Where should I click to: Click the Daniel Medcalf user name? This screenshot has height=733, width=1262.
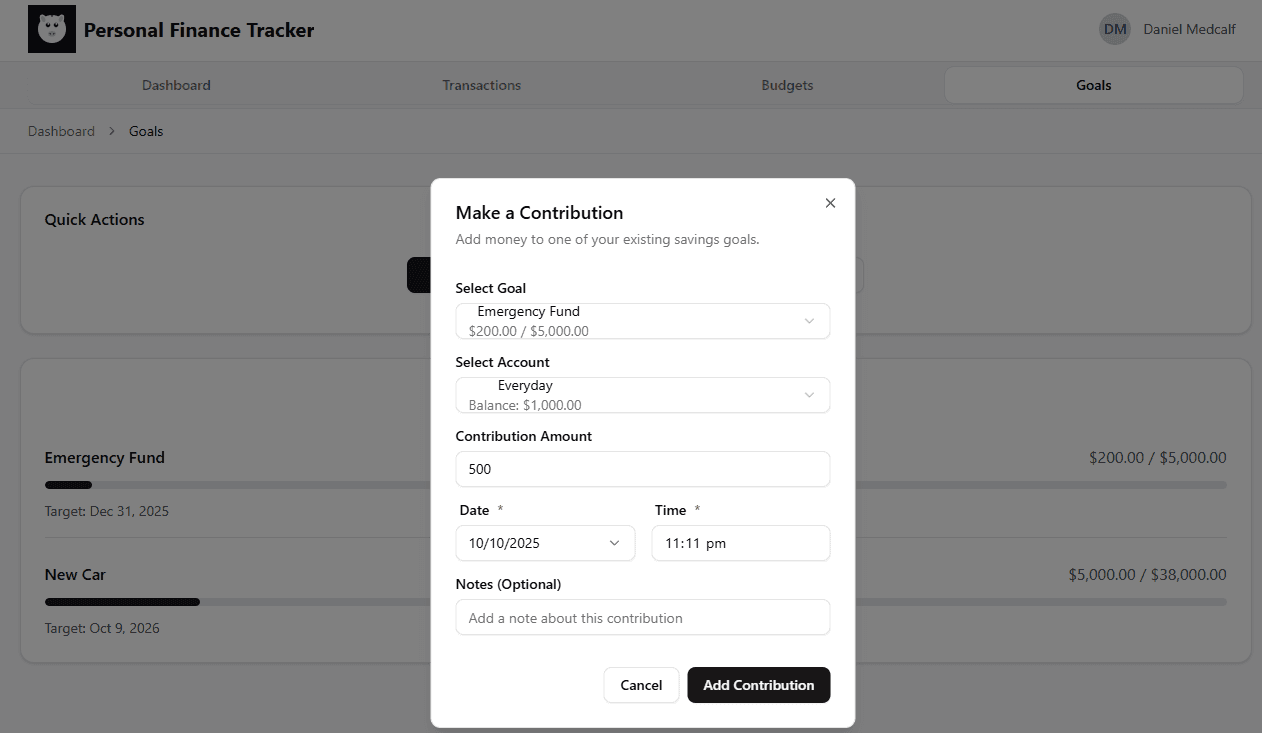point(1189,29)
